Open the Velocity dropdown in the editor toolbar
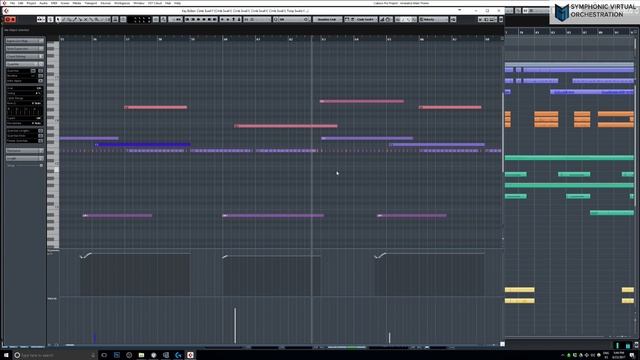The image size is (640, 360). (433, 19)
